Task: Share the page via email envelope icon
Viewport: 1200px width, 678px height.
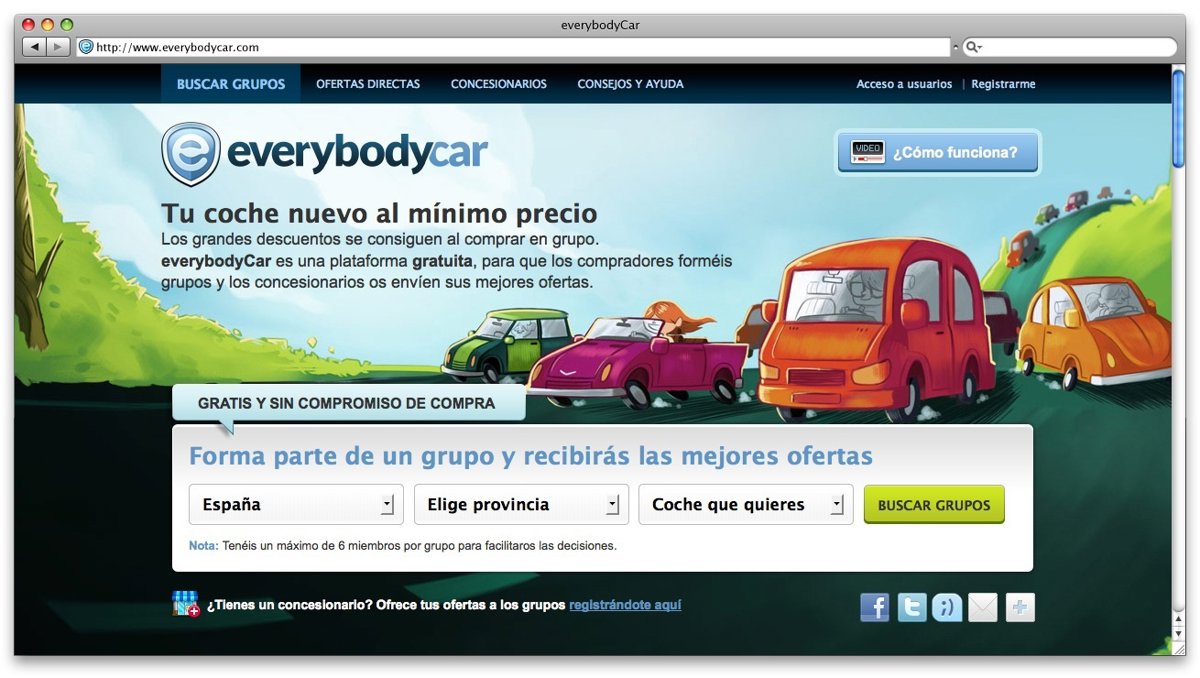Action: pyautogui.click(x=983, y=607)
